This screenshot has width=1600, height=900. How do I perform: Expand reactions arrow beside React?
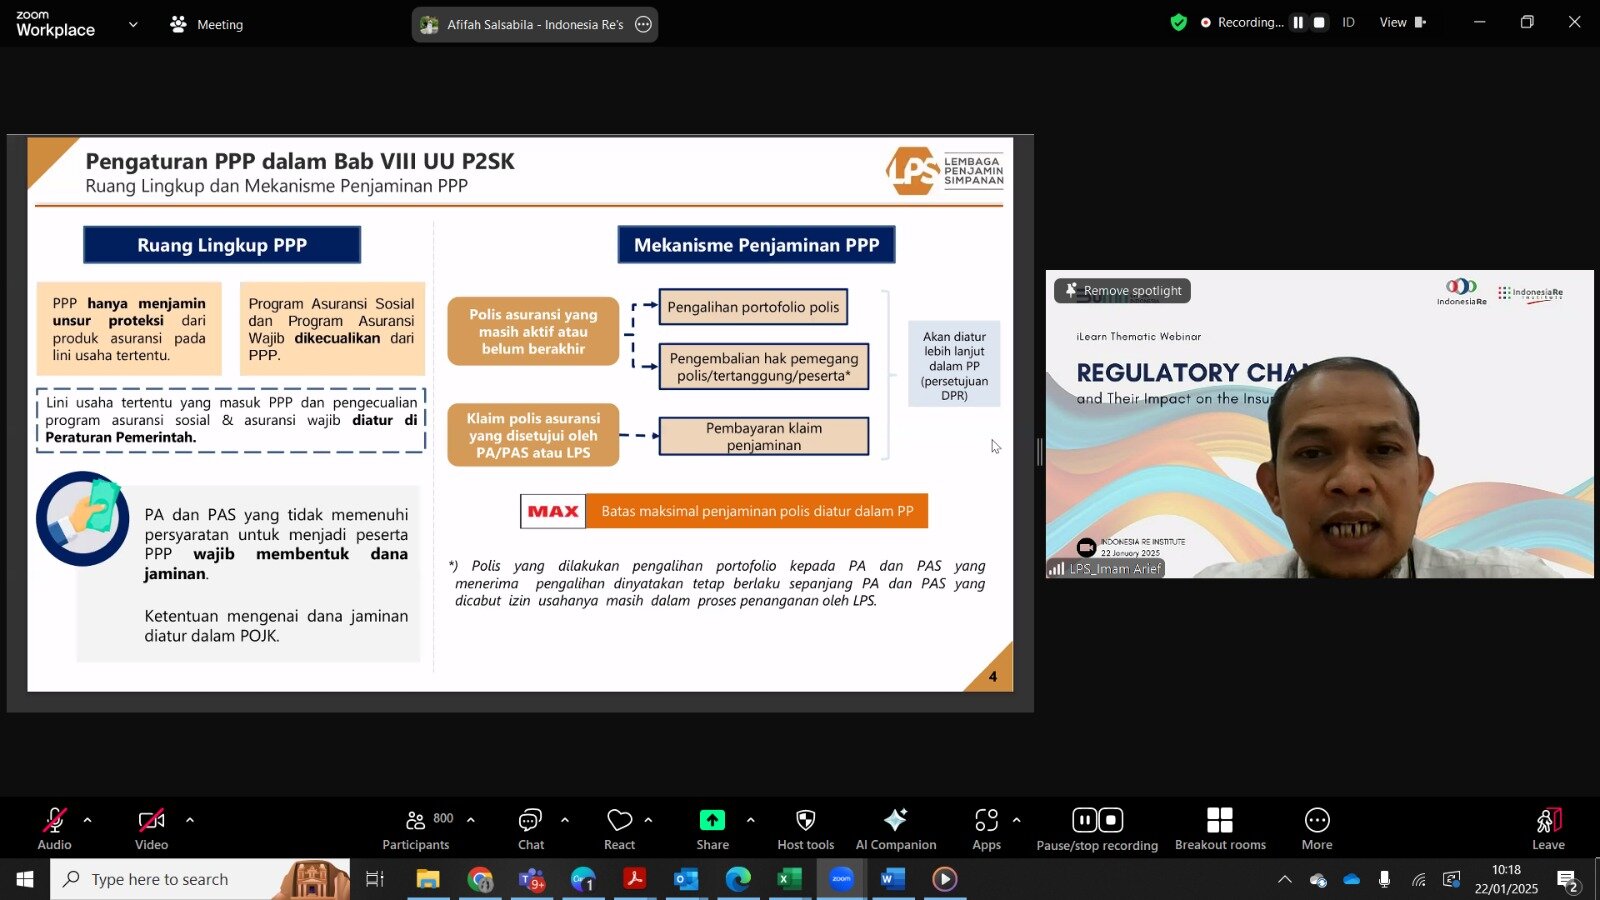pyautogui.click(x=648, y=820)
